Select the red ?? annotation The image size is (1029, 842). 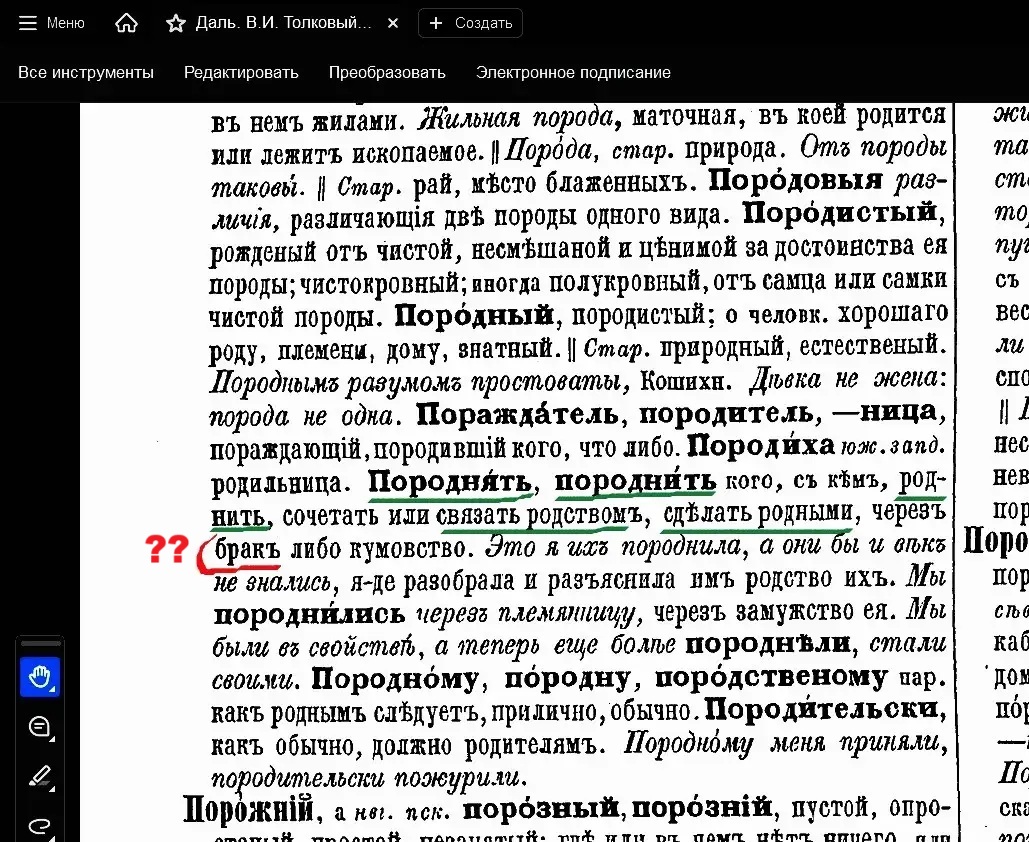pos(167,549)
